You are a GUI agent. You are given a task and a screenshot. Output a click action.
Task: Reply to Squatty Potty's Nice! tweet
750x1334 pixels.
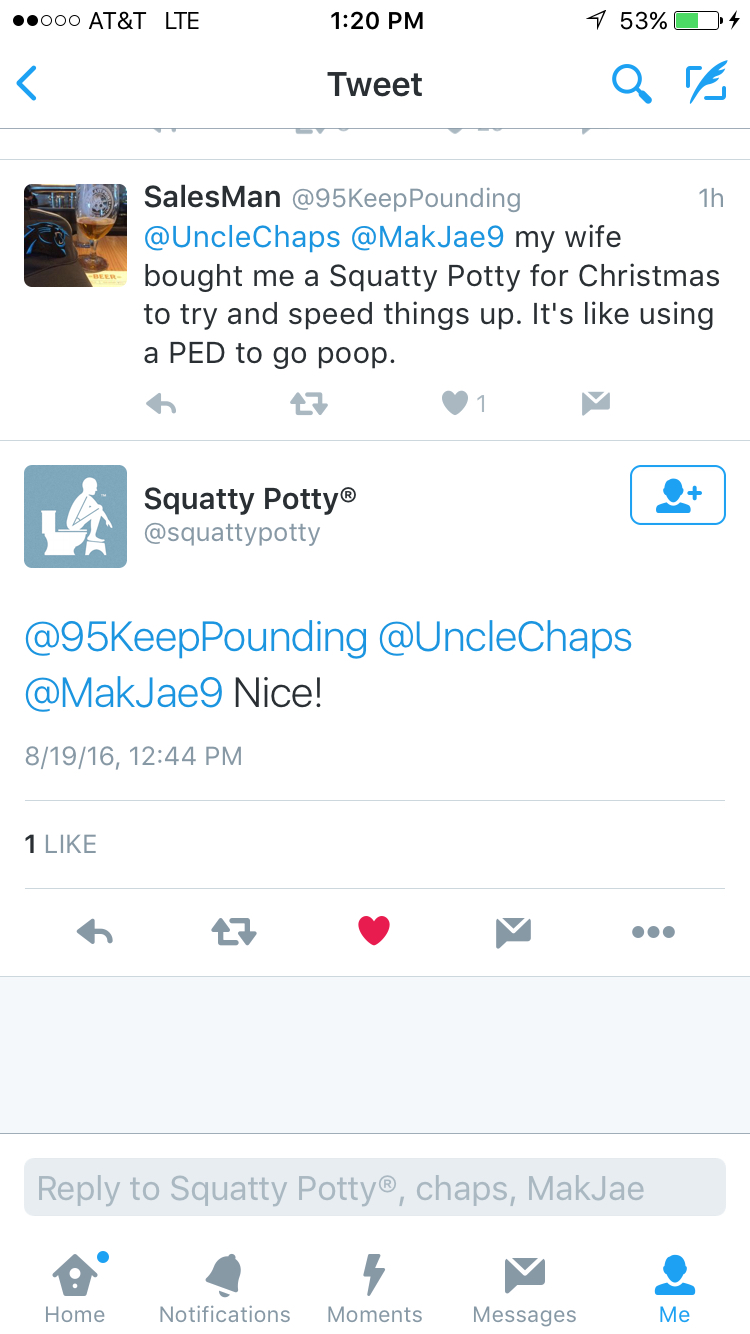pyautogui.click(x=95, y=932)
